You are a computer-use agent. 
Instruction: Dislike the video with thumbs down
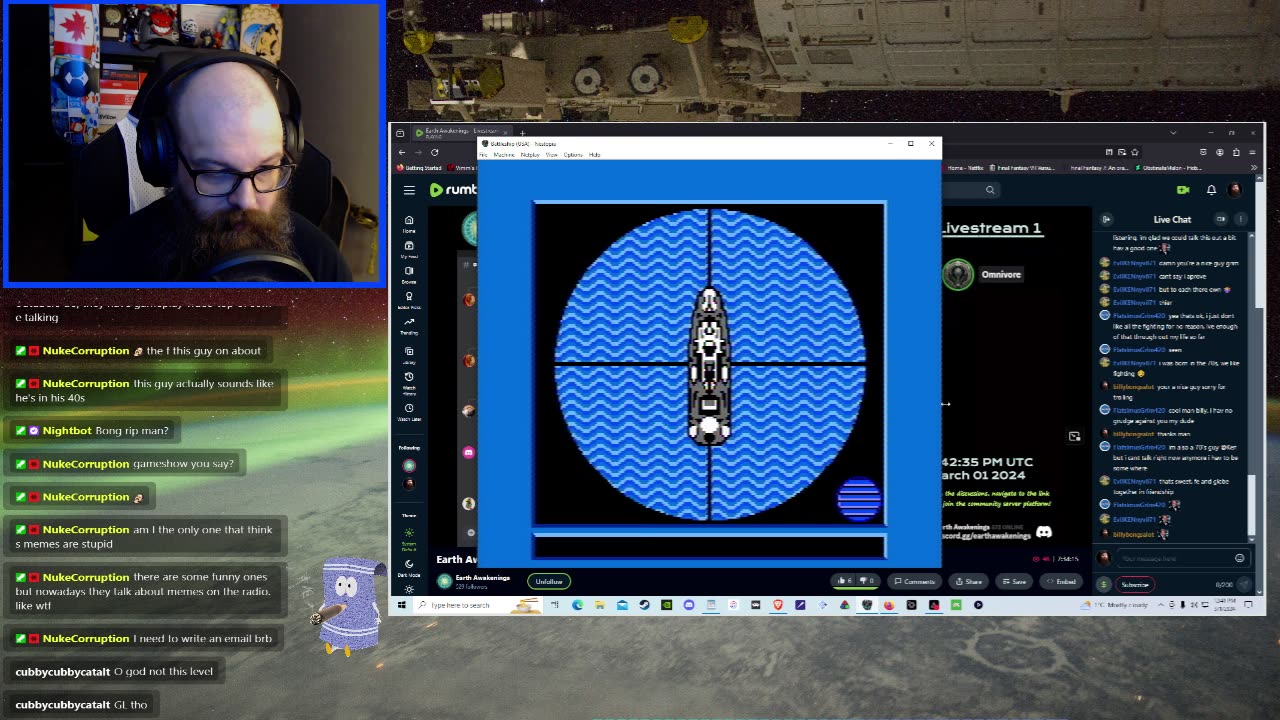pyautogui.click(x=866, y=581)
